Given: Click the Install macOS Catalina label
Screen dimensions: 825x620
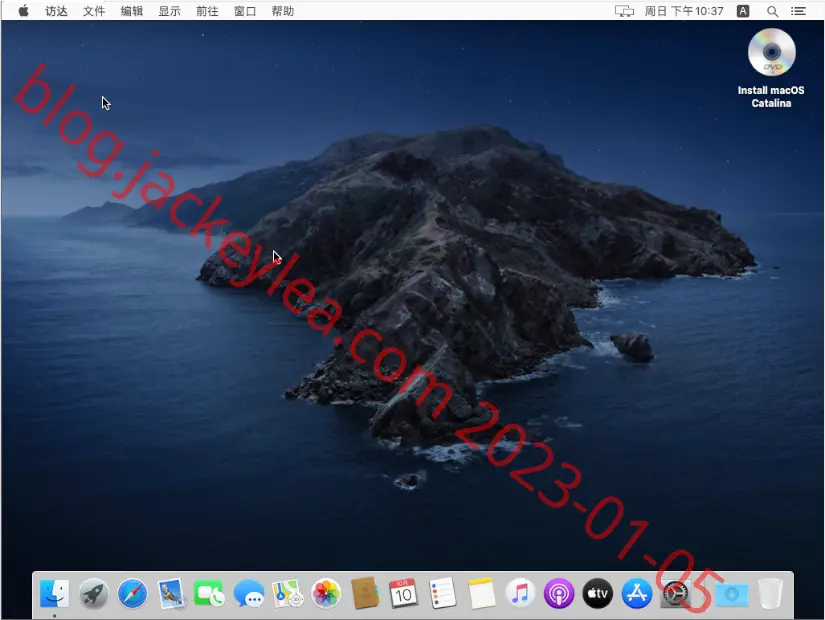Looking at the screenshot, I should (x=771, y=97).
